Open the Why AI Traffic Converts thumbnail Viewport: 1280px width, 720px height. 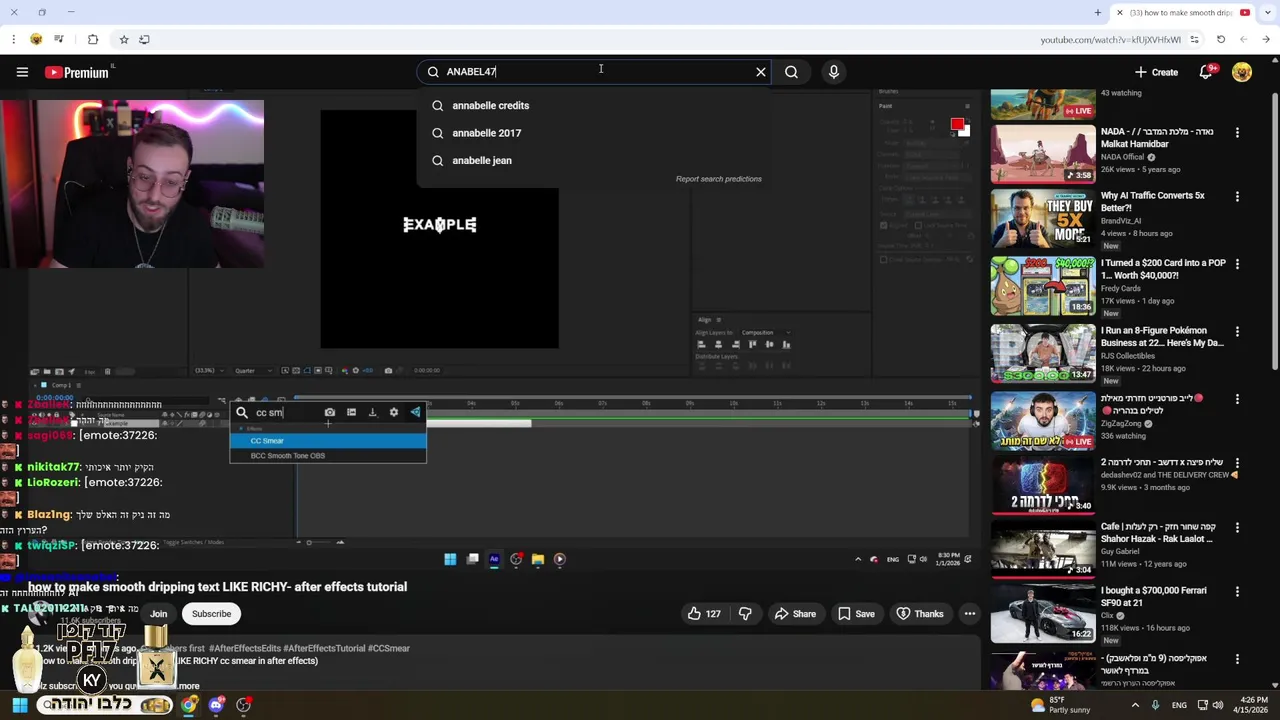coord(1043,219)
